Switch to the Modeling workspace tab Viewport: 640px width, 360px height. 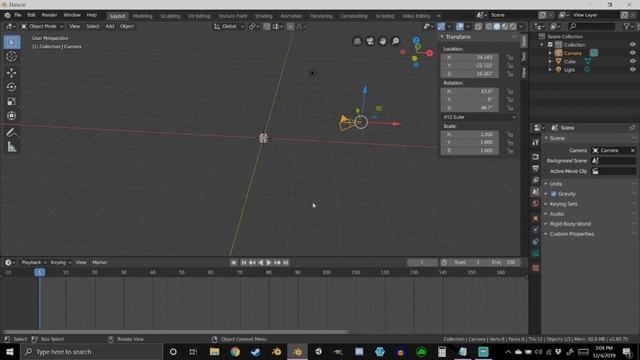[x=142, y=16]
